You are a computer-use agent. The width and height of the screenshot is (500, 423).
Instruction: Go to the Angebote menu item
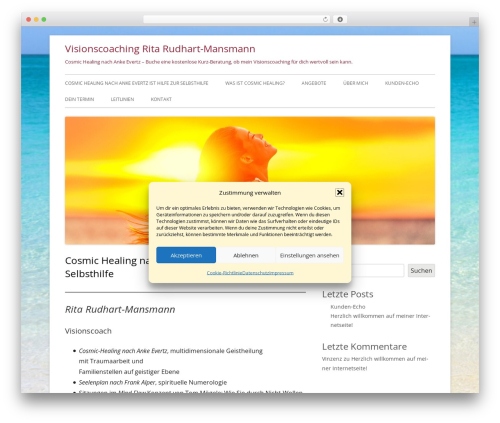[314, 83]
